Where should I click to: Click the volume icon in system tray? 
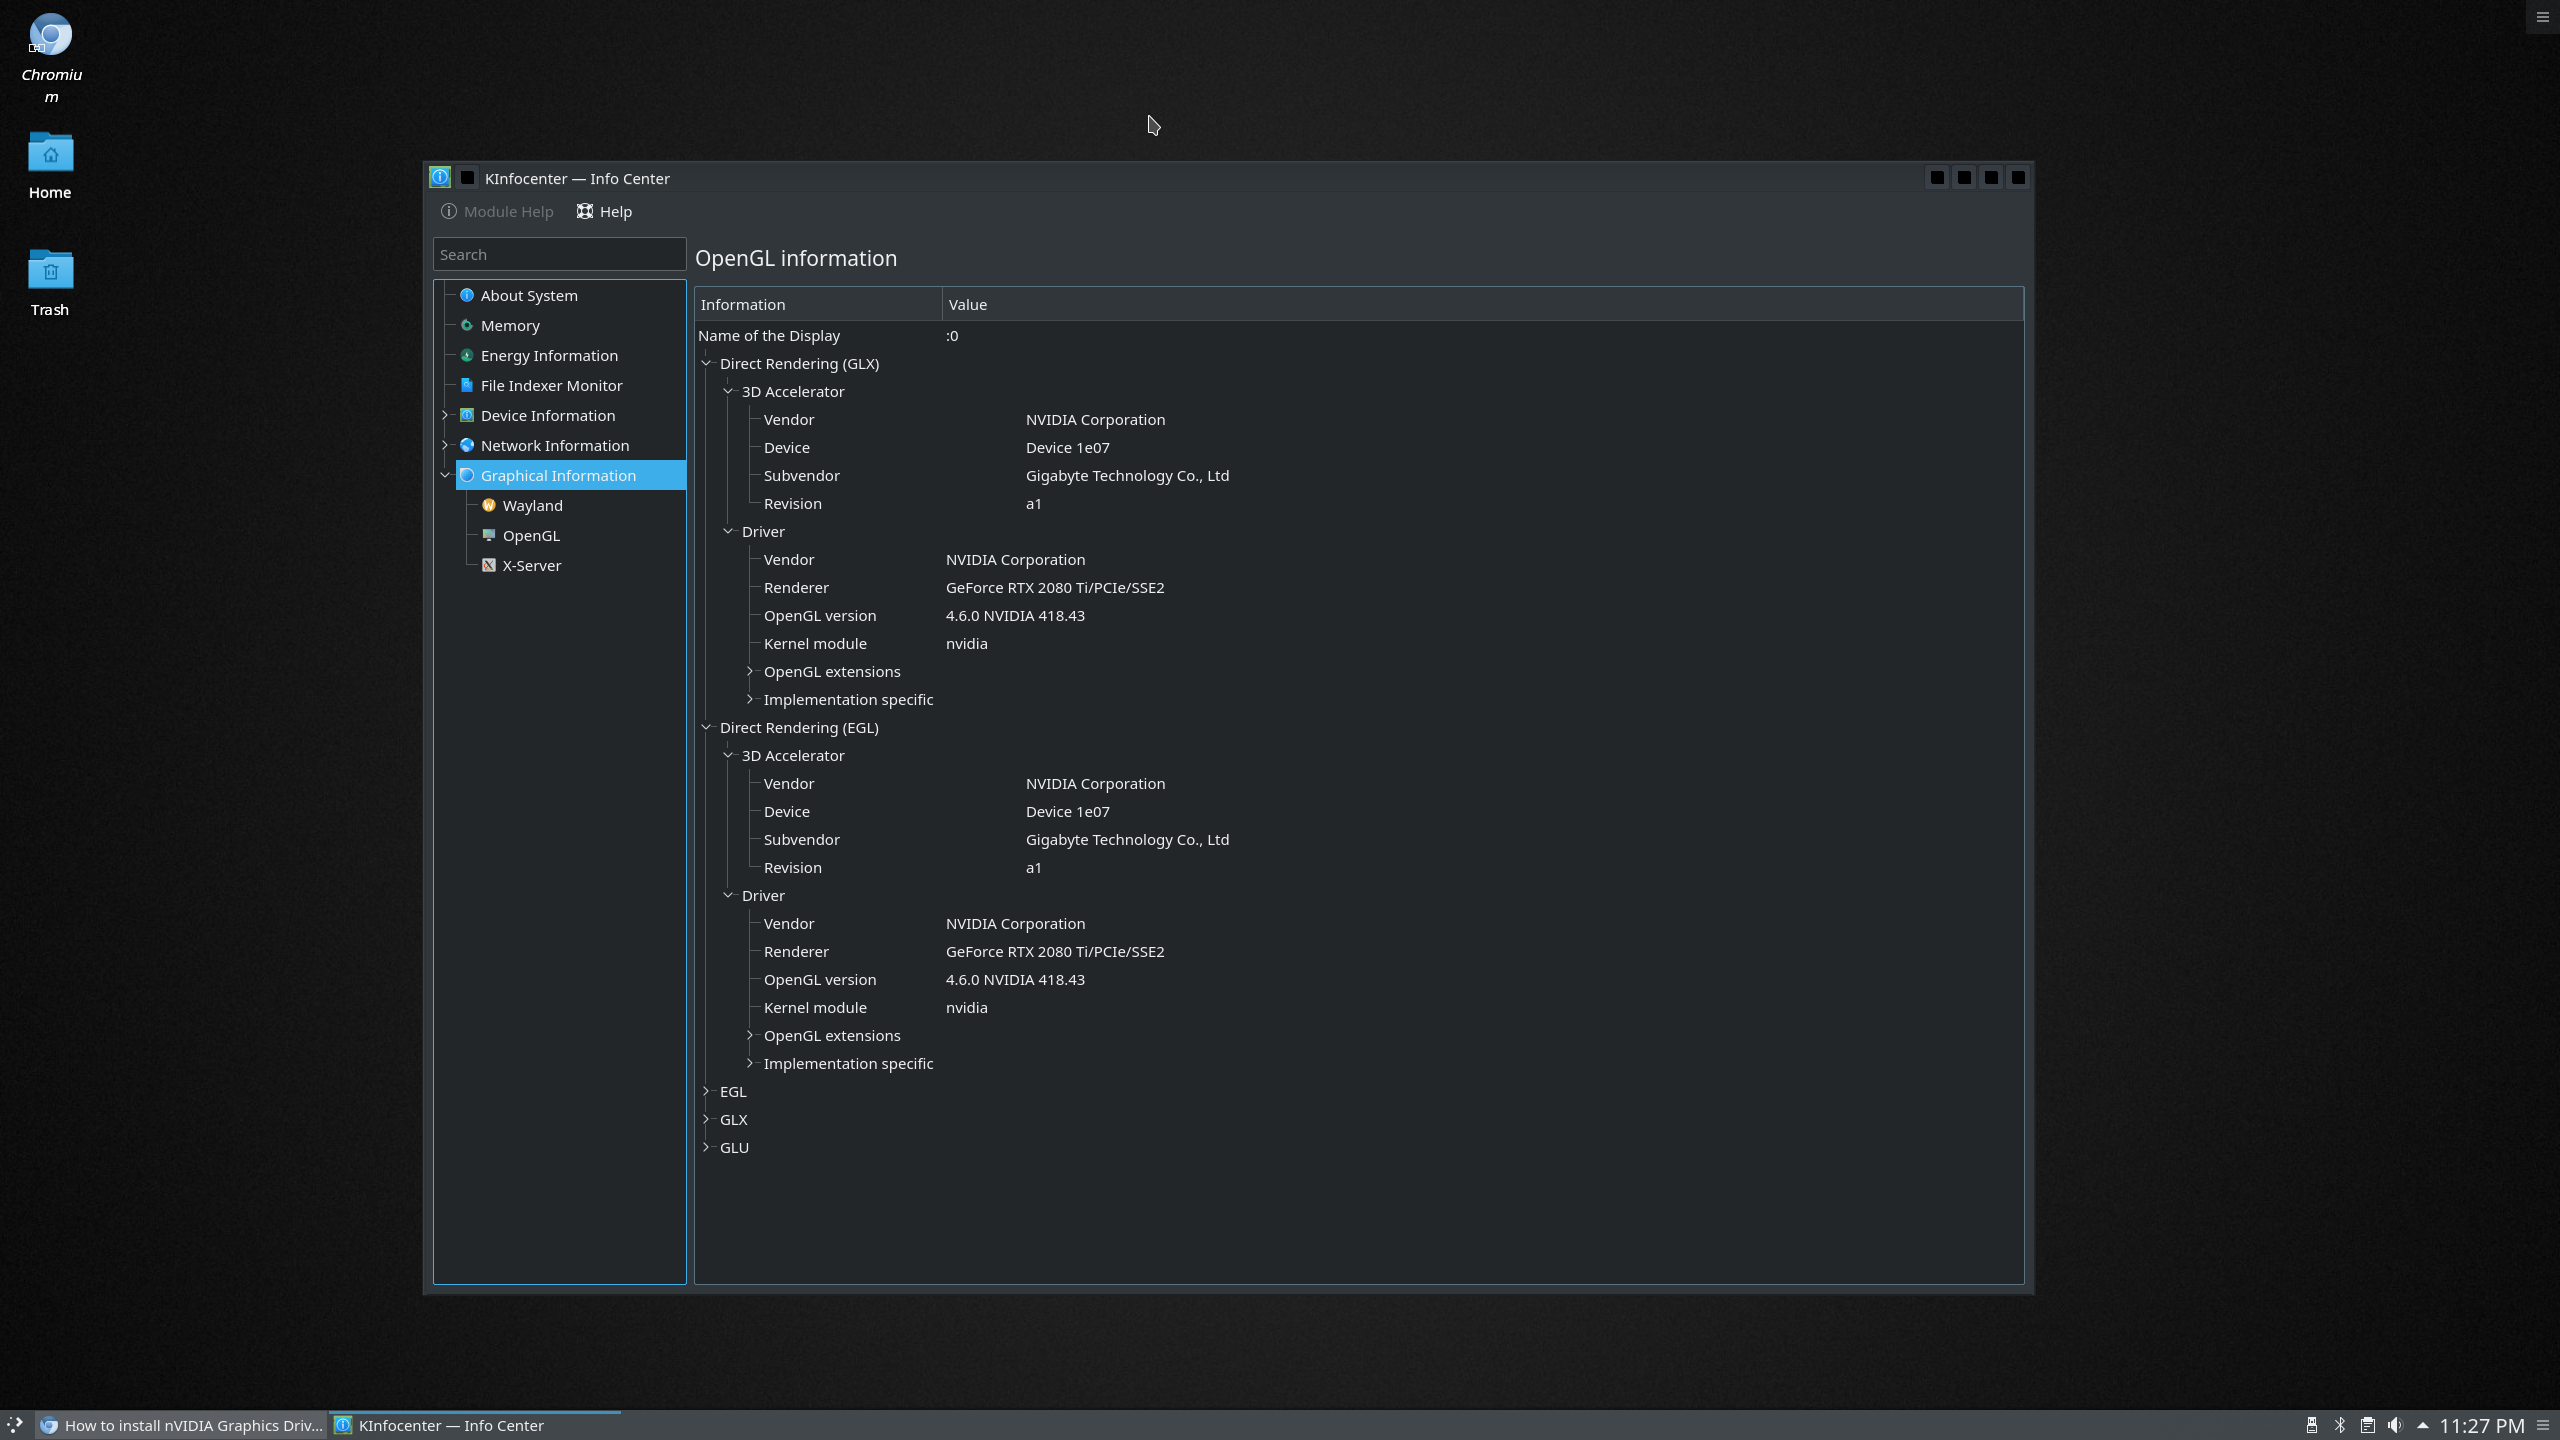[x=2394, y=1425]
